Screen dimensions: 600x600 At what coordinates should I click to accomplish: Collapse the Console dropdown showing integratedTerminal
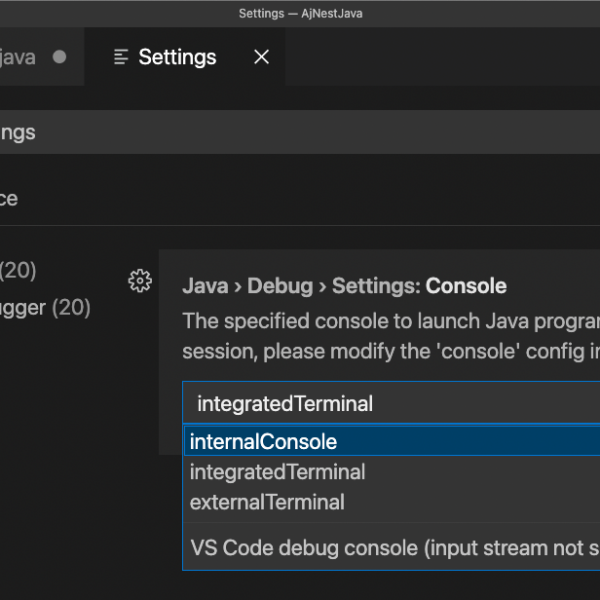pyautogui.click(x=390, y=404)
